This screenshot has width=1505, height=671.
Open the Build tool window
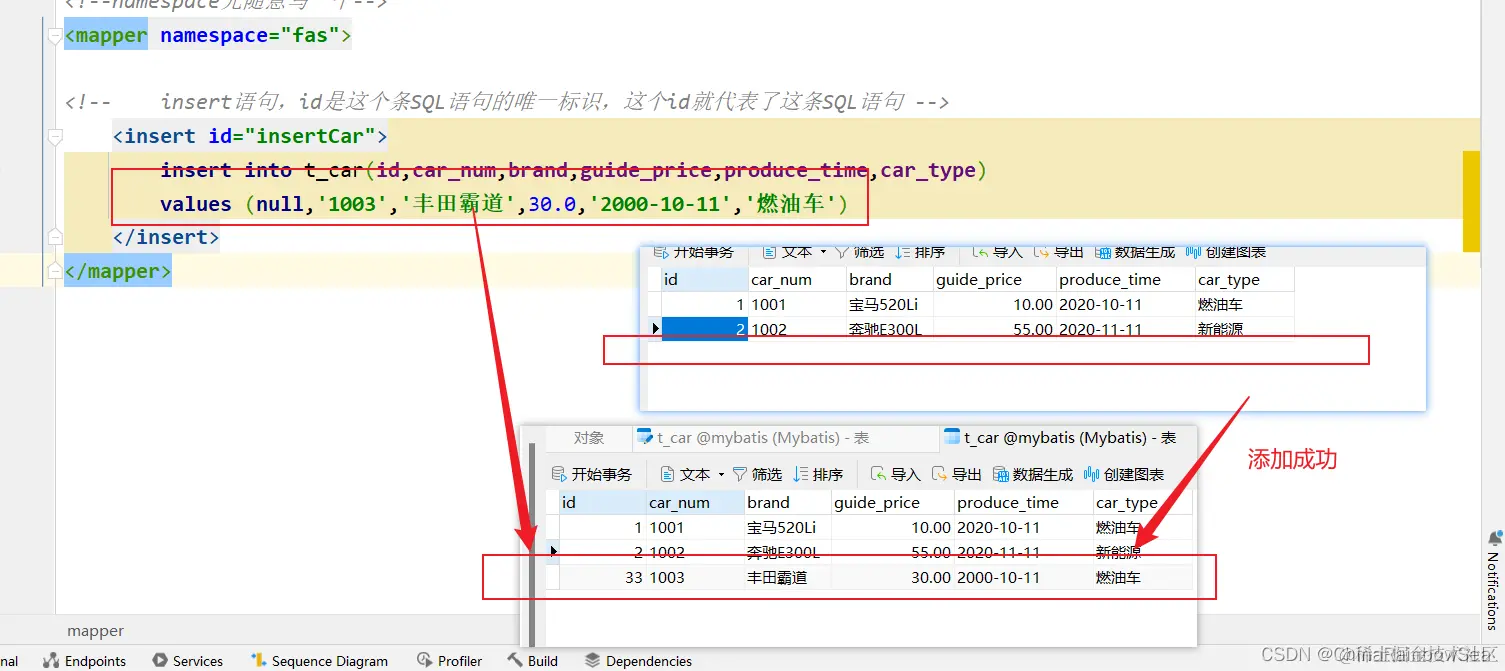click(x=532, y=661)
